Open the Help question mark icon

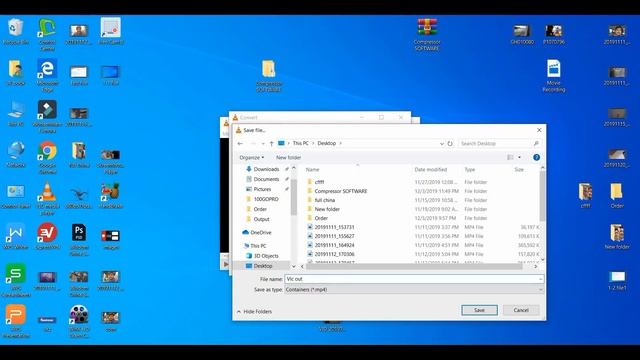coord(536,158)
